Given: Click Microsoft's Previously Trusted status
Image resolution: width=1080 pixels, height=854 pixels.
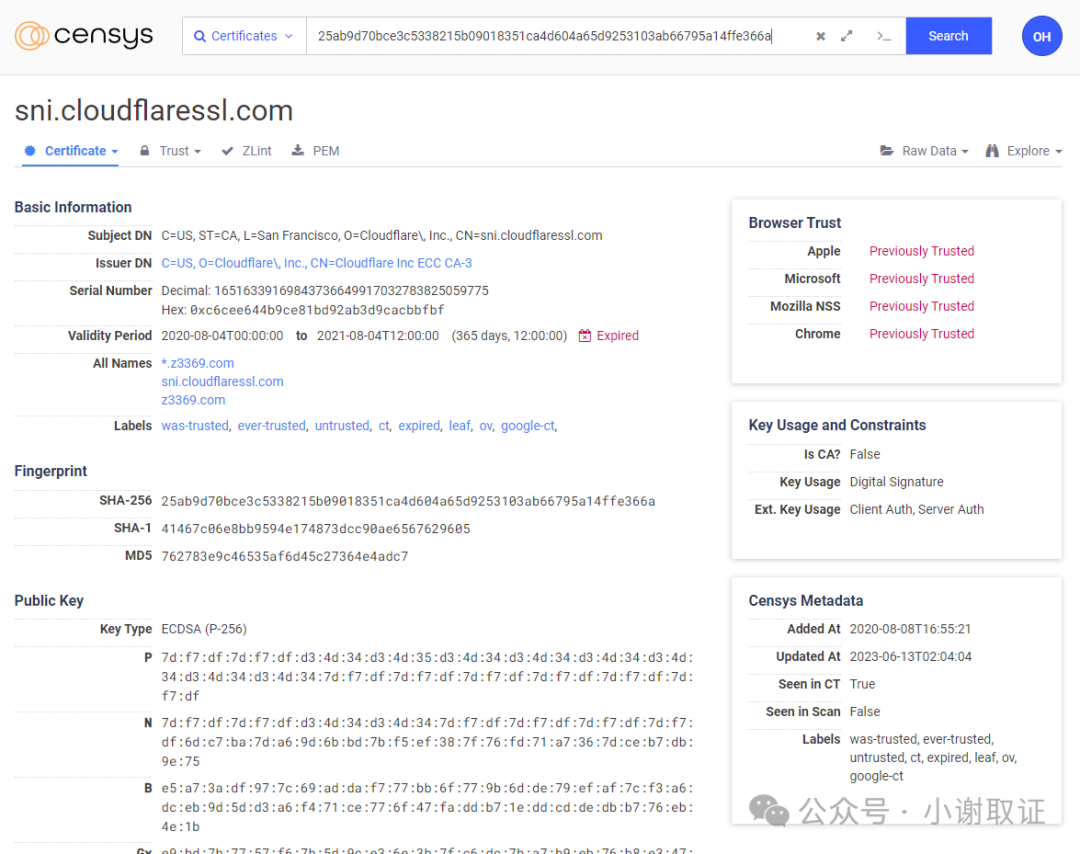Looking at the screenshot, I should click(922, 278).
